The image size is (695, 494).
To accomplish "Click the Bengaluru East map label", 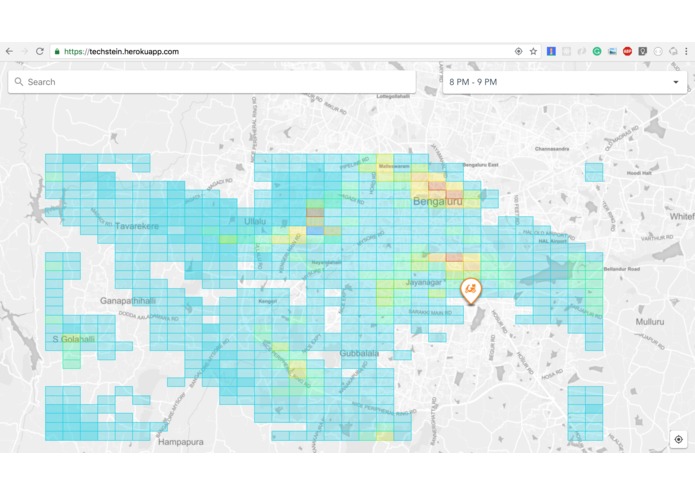I will 480,164.
